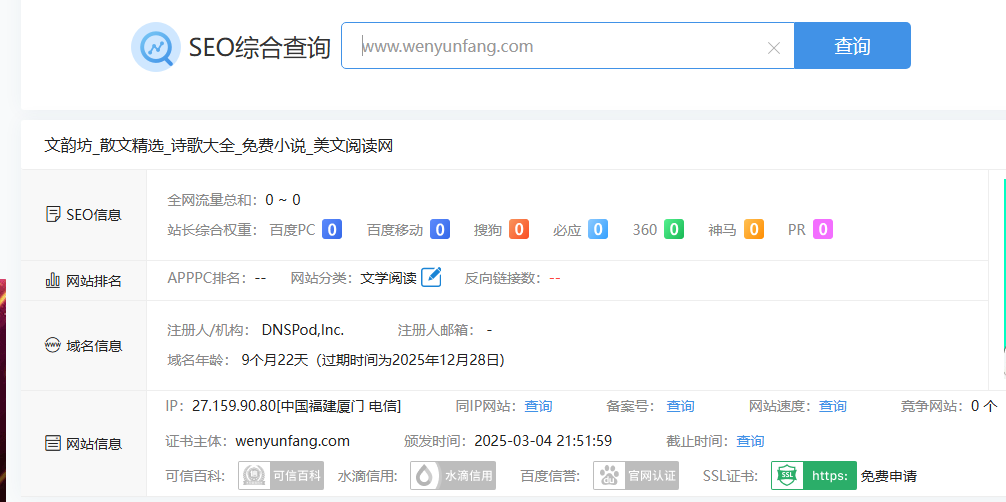The width and height of the screenshot is (1006, 502).
Task: Click the 搜狗 orange weight badge
Action: (518, 230)
